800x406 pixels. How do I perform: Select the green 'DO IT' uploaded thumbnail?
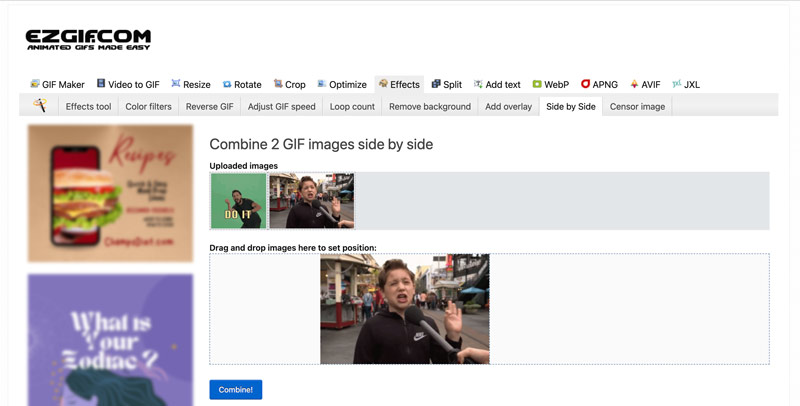(x=238, y=201)
